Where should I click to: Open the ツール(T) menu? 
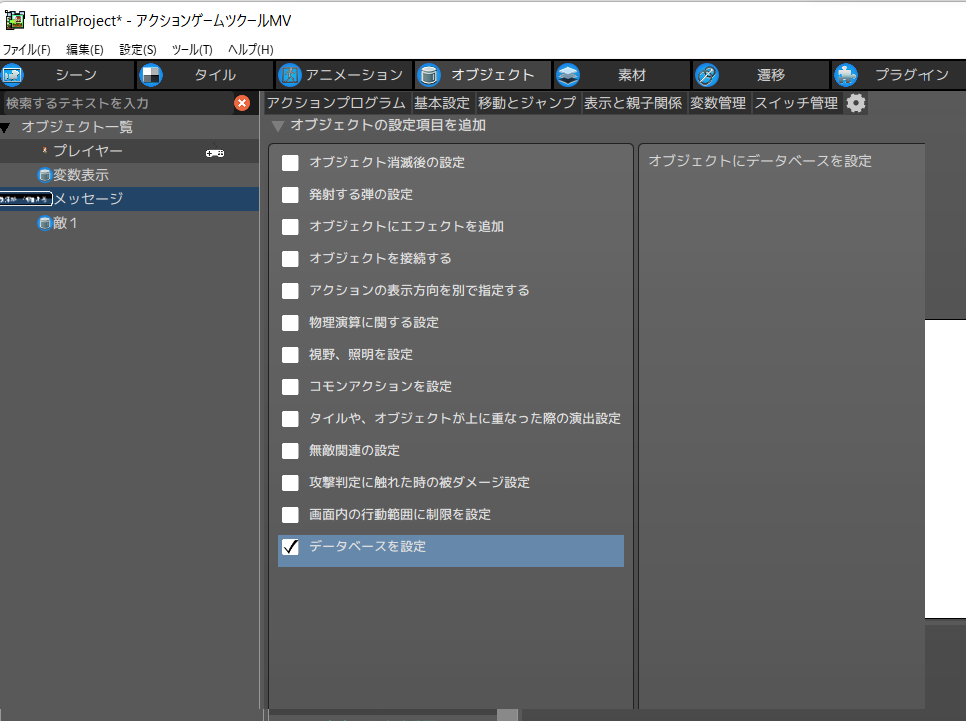click(192, 50)
